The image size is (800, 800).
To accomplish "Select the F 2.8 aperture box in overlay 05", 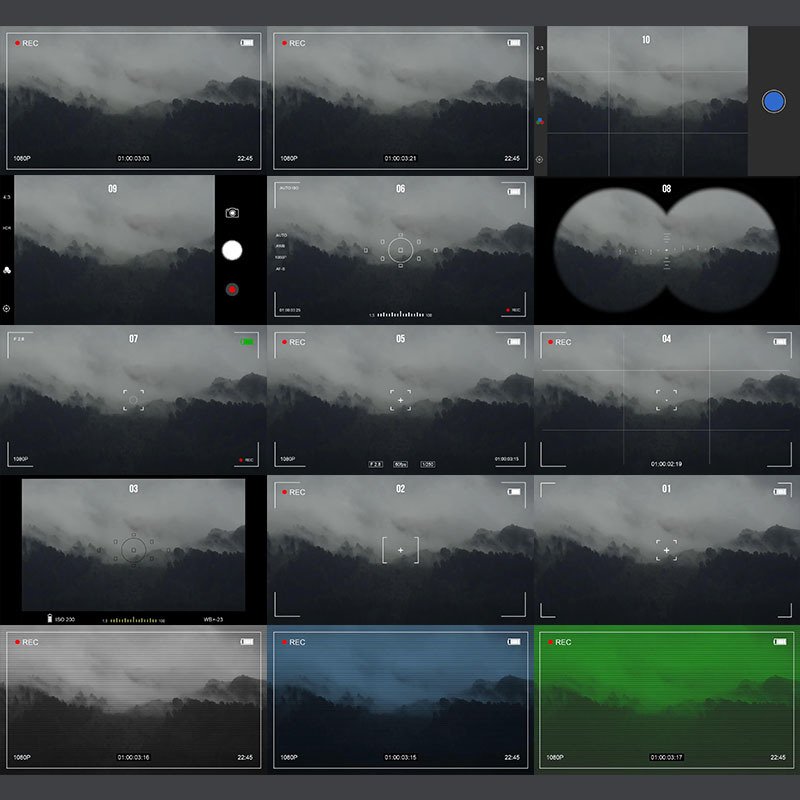I will [x=375, y=464].
